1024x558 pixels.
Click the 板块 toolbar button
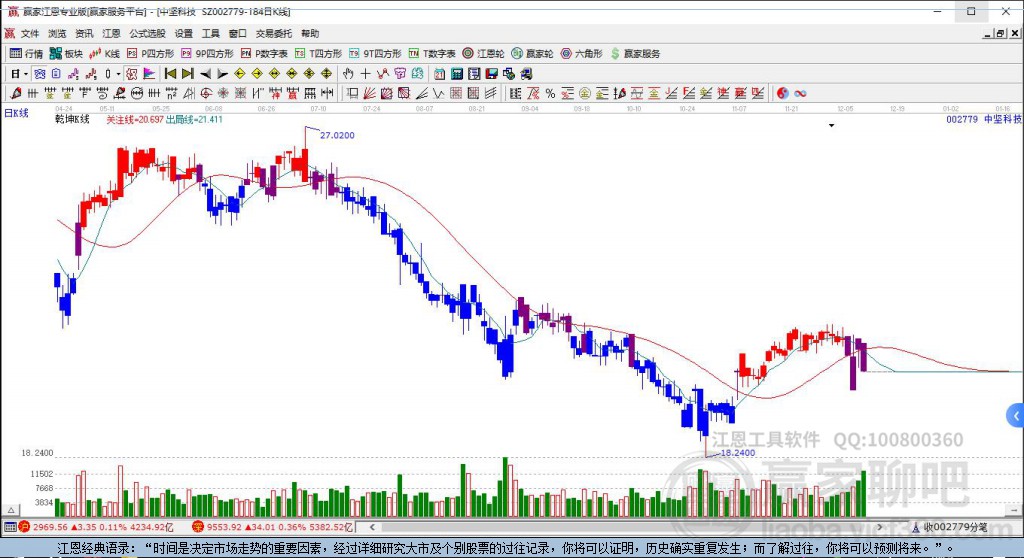click(x=66, y=54)
